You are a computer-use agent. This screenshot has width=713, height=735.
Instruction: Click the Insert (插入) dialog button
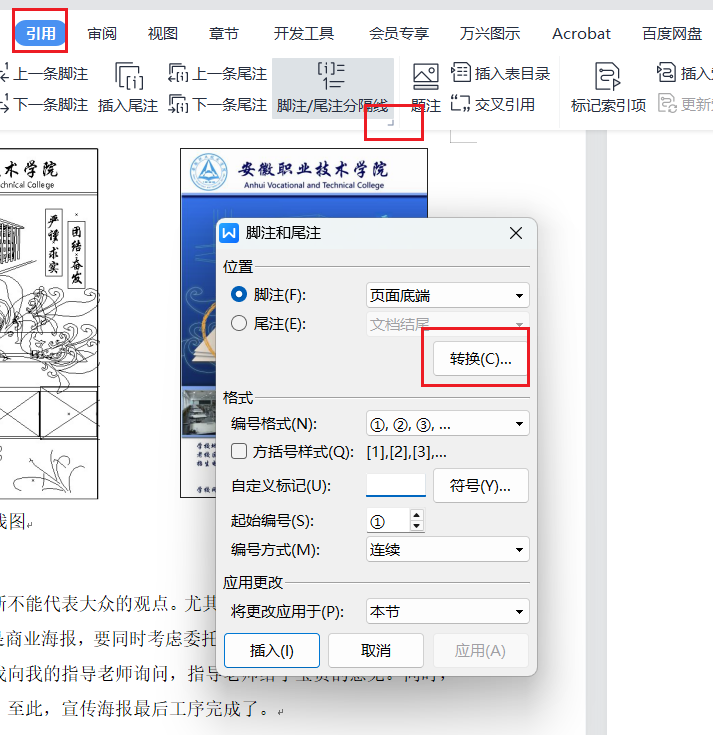coord(272,650)
